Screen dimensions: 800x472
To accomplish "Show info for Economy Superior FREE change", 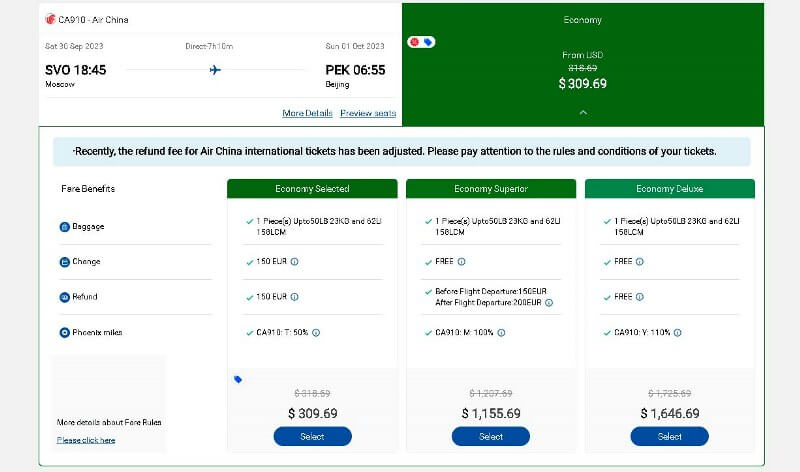I will 461,262.
